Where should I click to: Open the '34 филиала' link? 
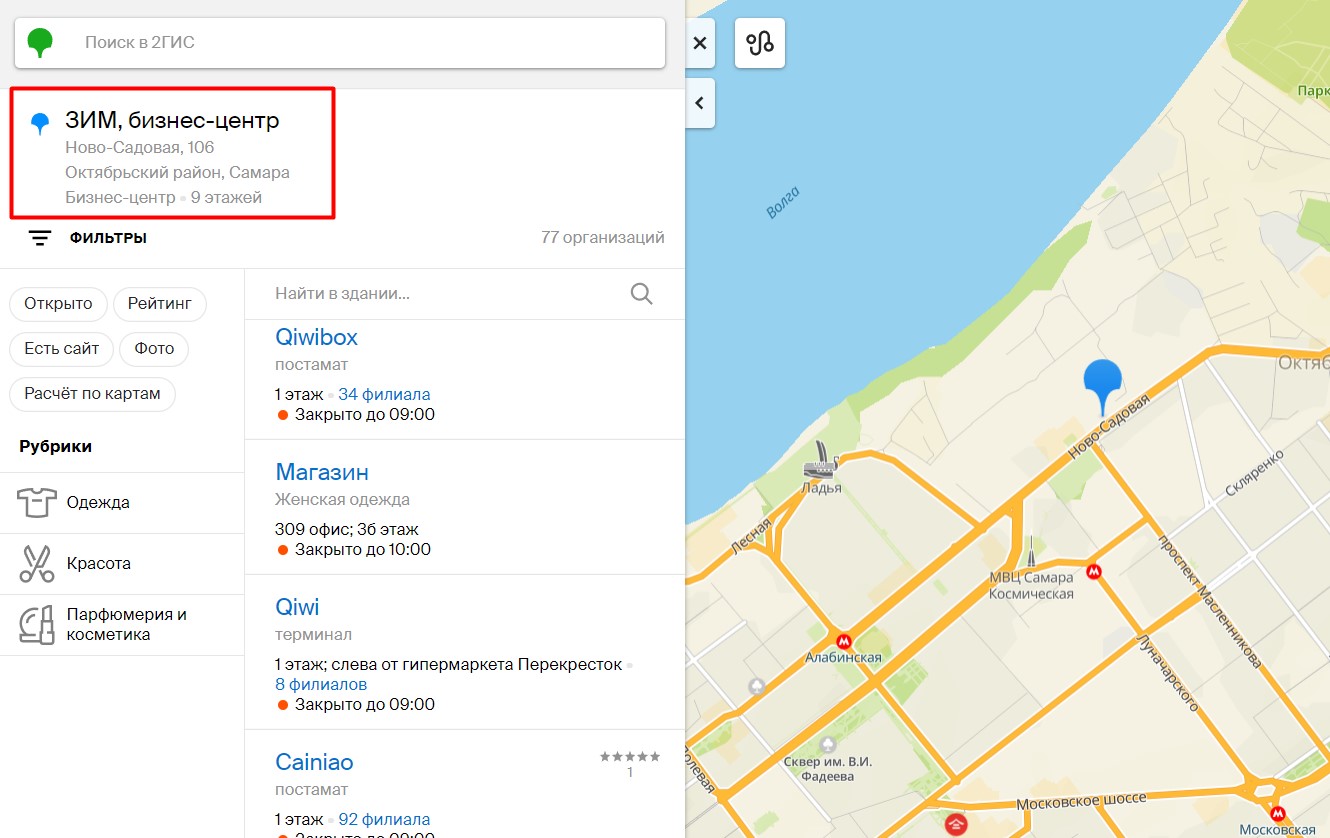pyautogui.click(x=384, y=394)
